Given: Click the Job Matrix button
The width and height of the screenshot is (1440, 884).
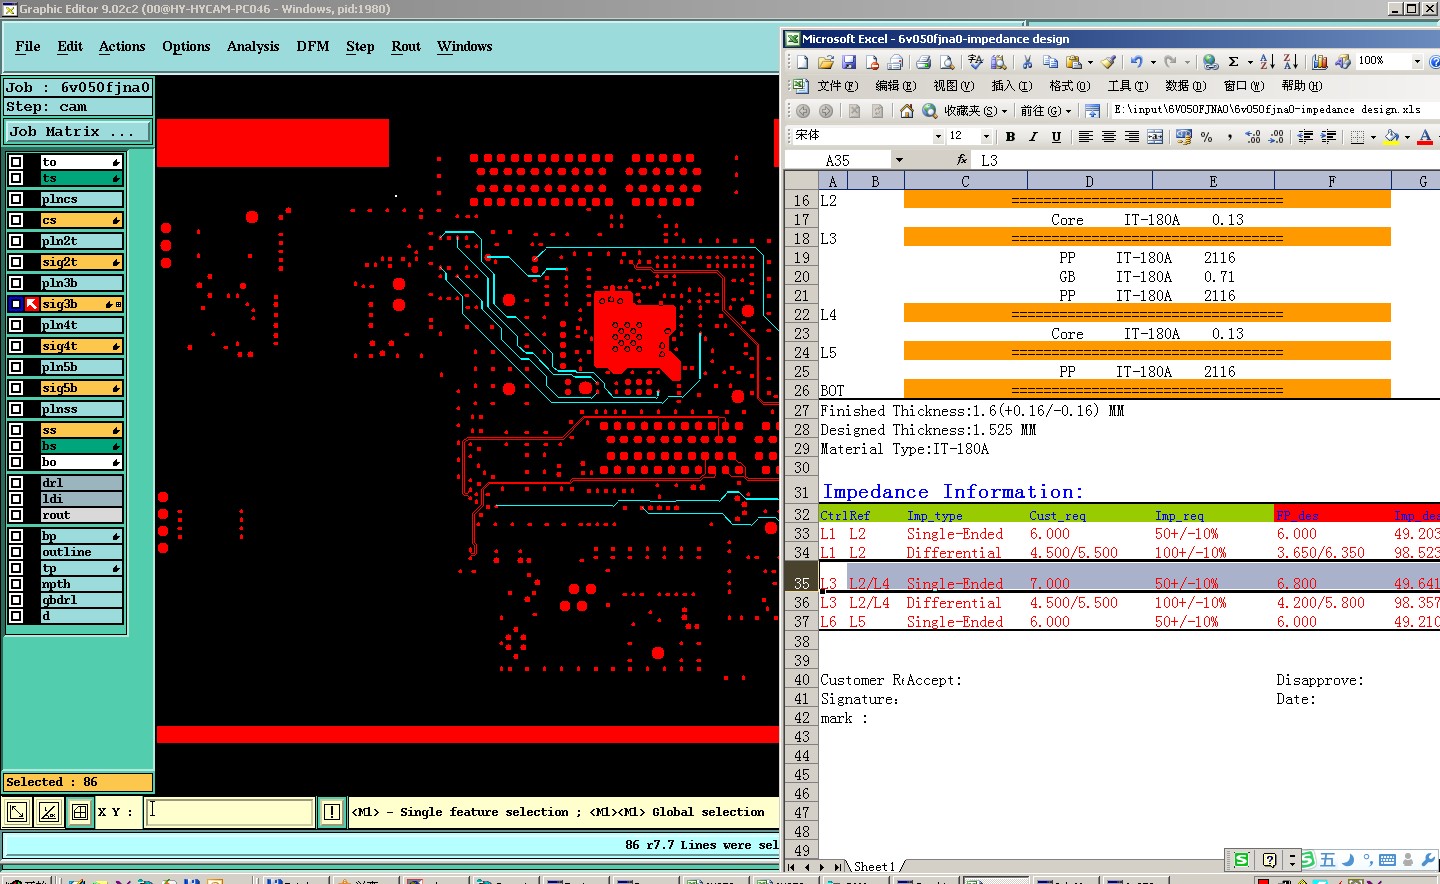Looking at the screenshot, I should coord(78,132).
